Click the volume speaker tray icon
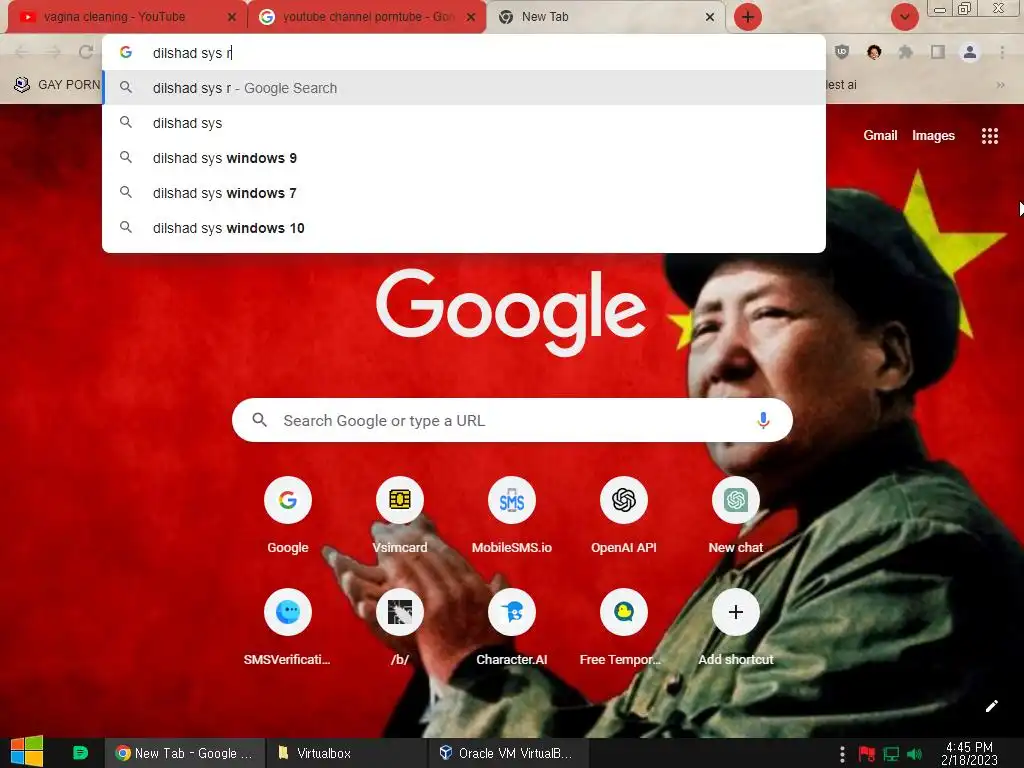1024x768 pixels. pyautogui.click(x=914, y=754)
